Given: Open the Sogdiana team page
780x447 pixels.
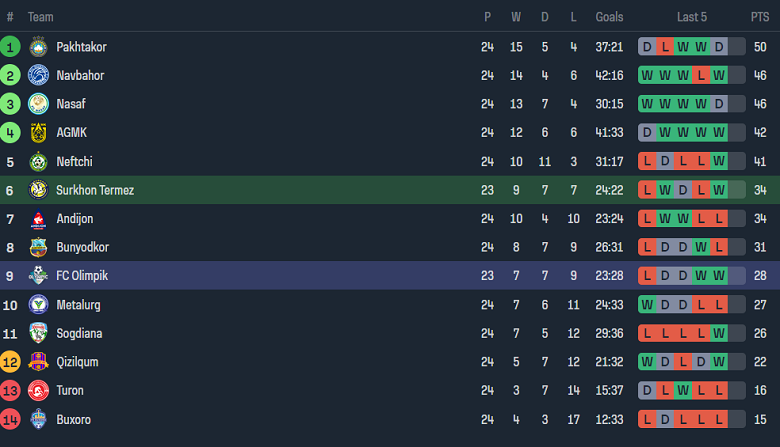Looking at the screenshot, I should click(79, 333).
